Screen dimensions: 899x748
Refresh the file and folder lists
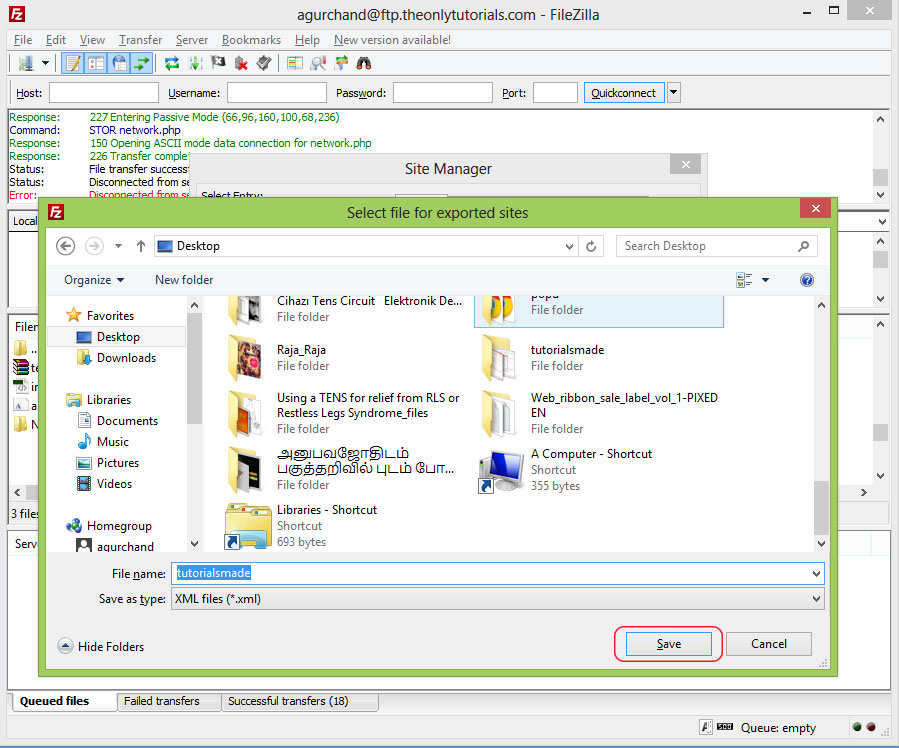pyautogui.click(x=170, y=62)
